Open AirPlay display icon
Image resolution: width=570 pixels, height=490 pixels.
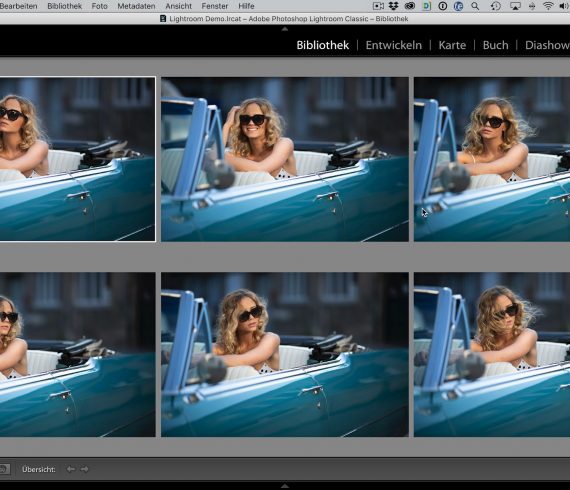tap(515, 6)
